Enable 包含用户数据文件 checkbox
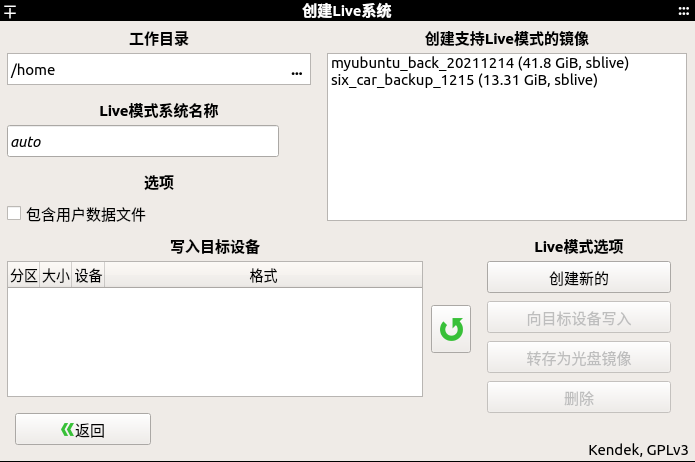 click(x=14, y=213)
